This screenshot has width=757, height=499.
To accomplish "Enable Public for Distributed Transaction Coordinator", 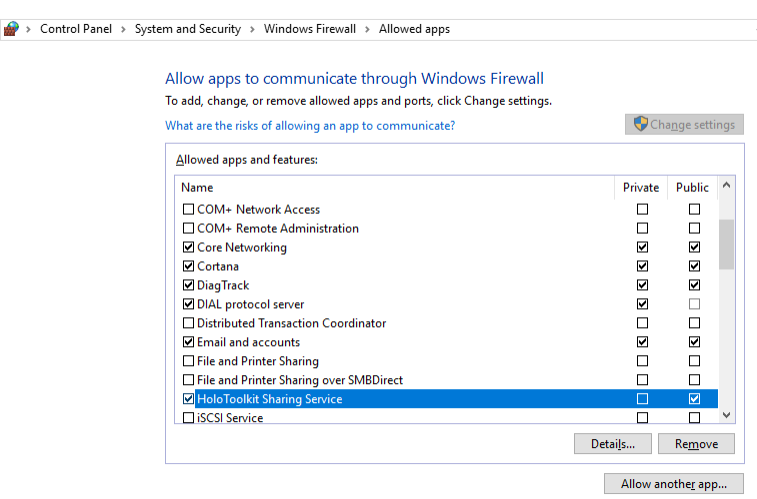I will [x=694, y=323].
